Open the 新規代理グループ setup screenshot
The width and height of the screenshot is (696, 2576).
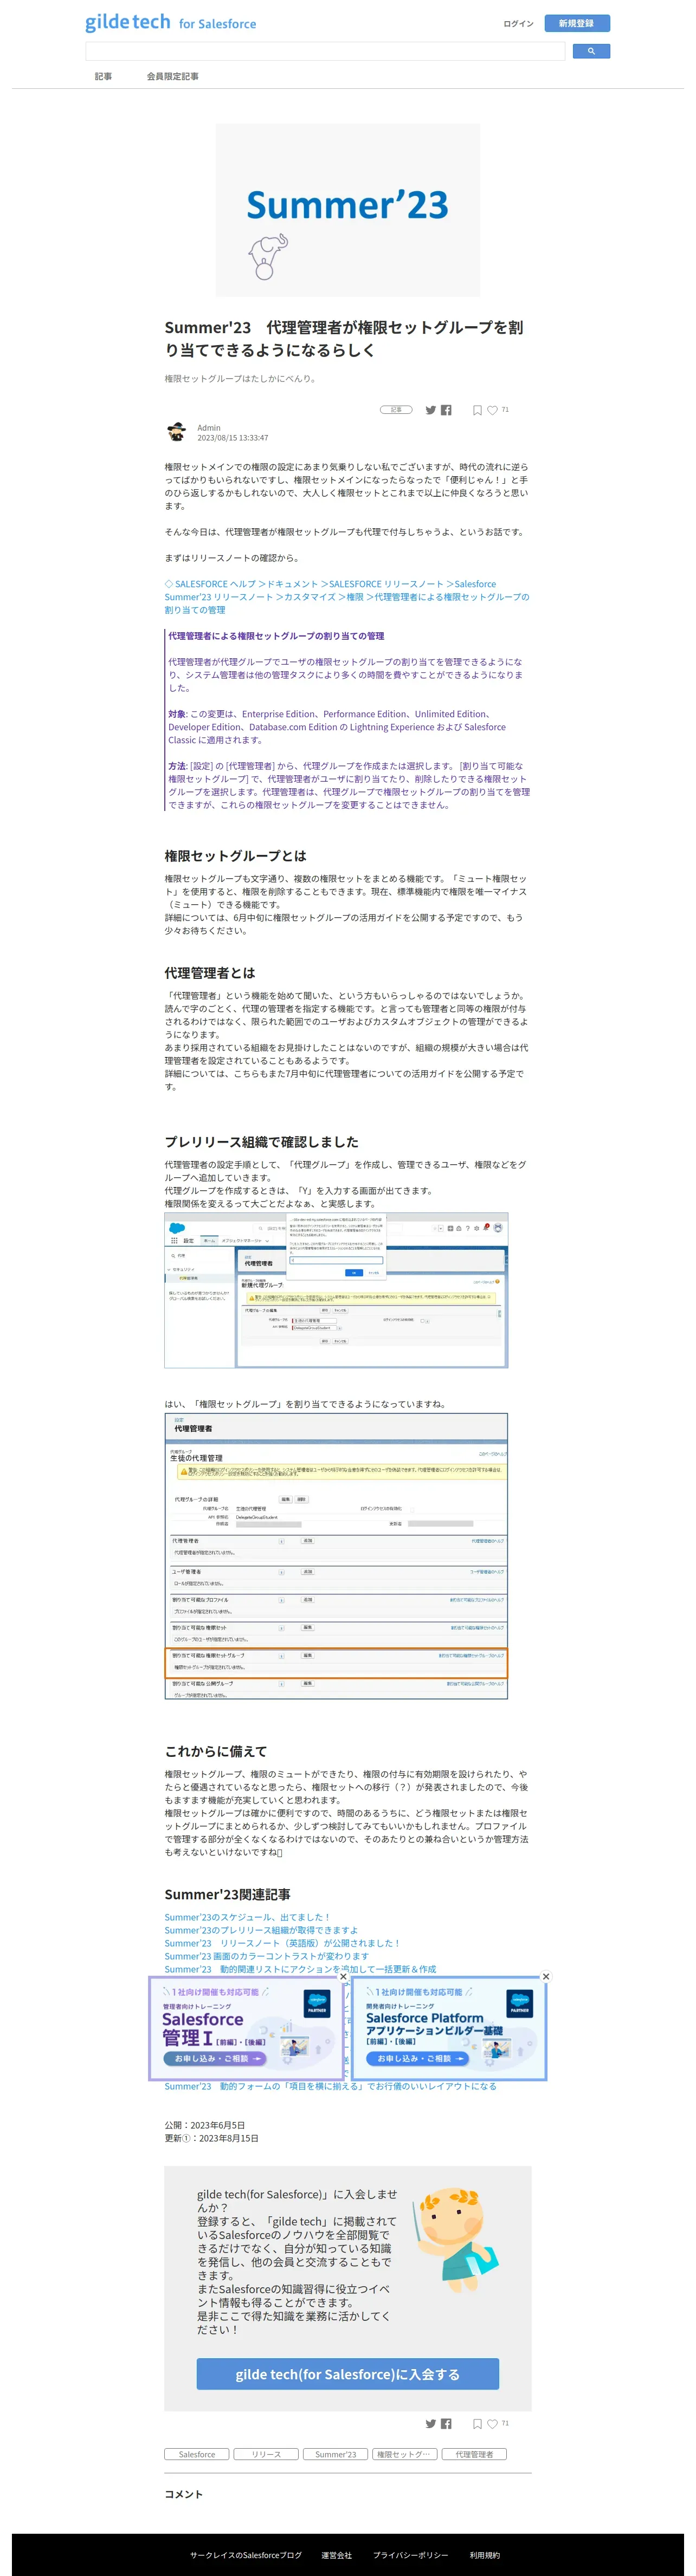click(x=336, y=1291)
